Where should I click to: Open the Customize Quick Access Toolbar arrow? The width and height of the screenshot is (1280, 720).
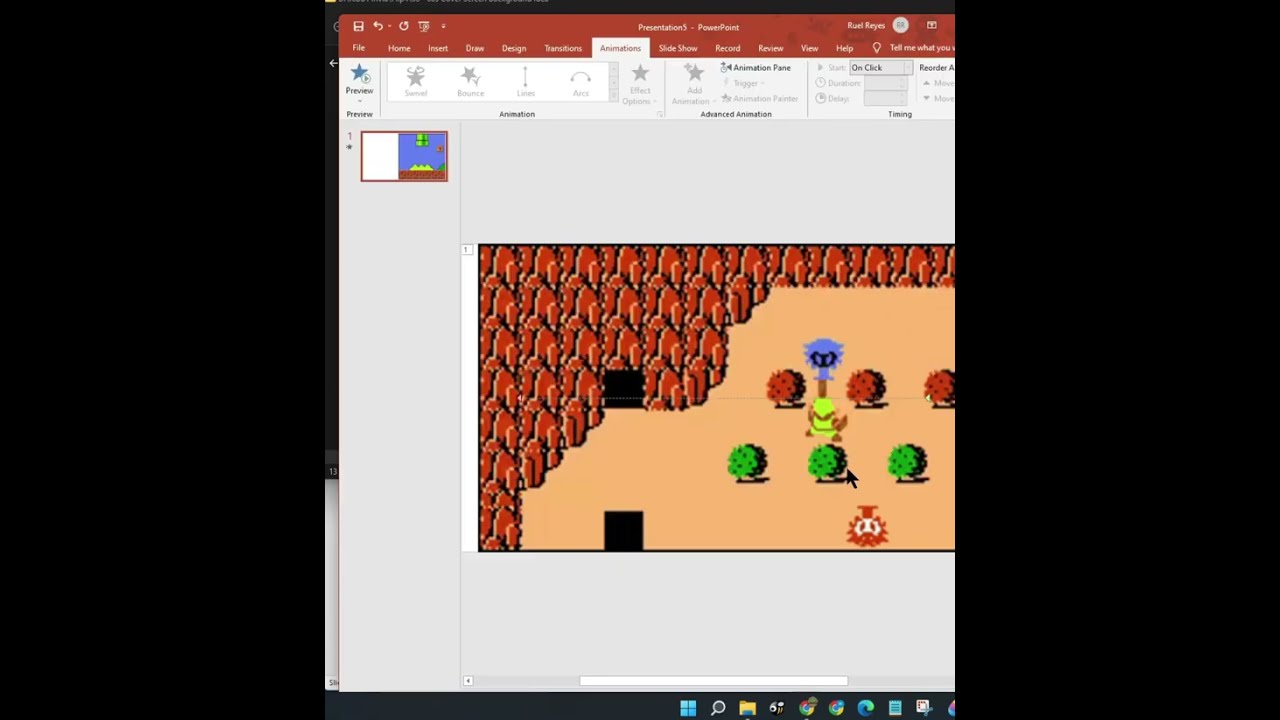(443, 26)
